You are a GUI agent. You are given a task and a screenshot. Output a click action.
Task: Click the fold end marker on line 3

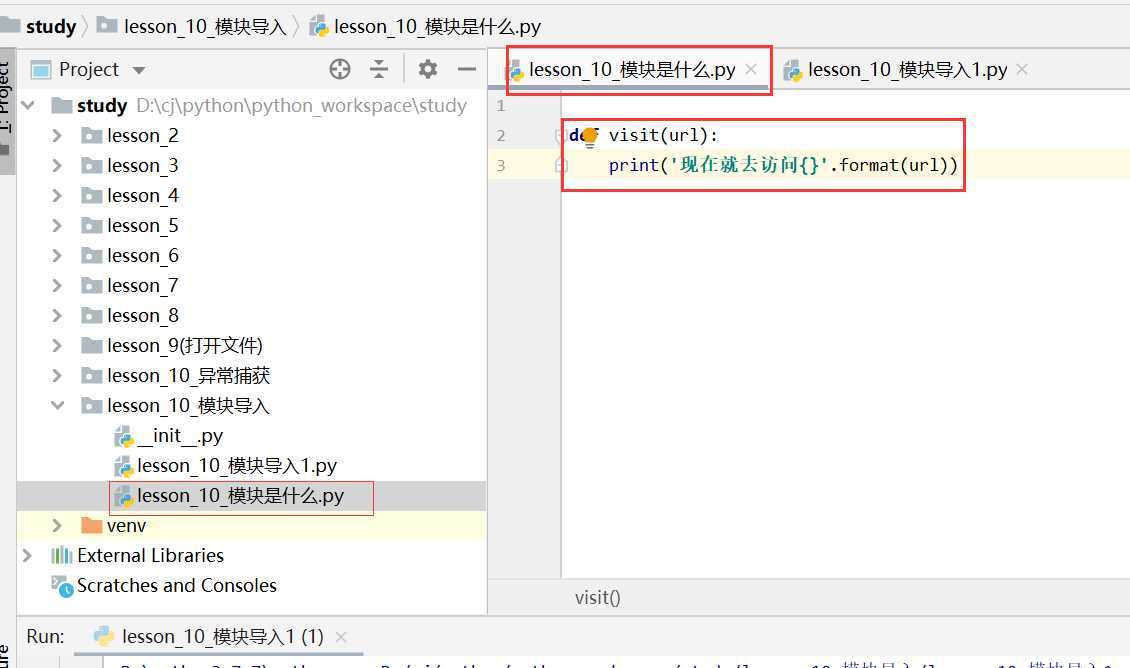[561, 166]
